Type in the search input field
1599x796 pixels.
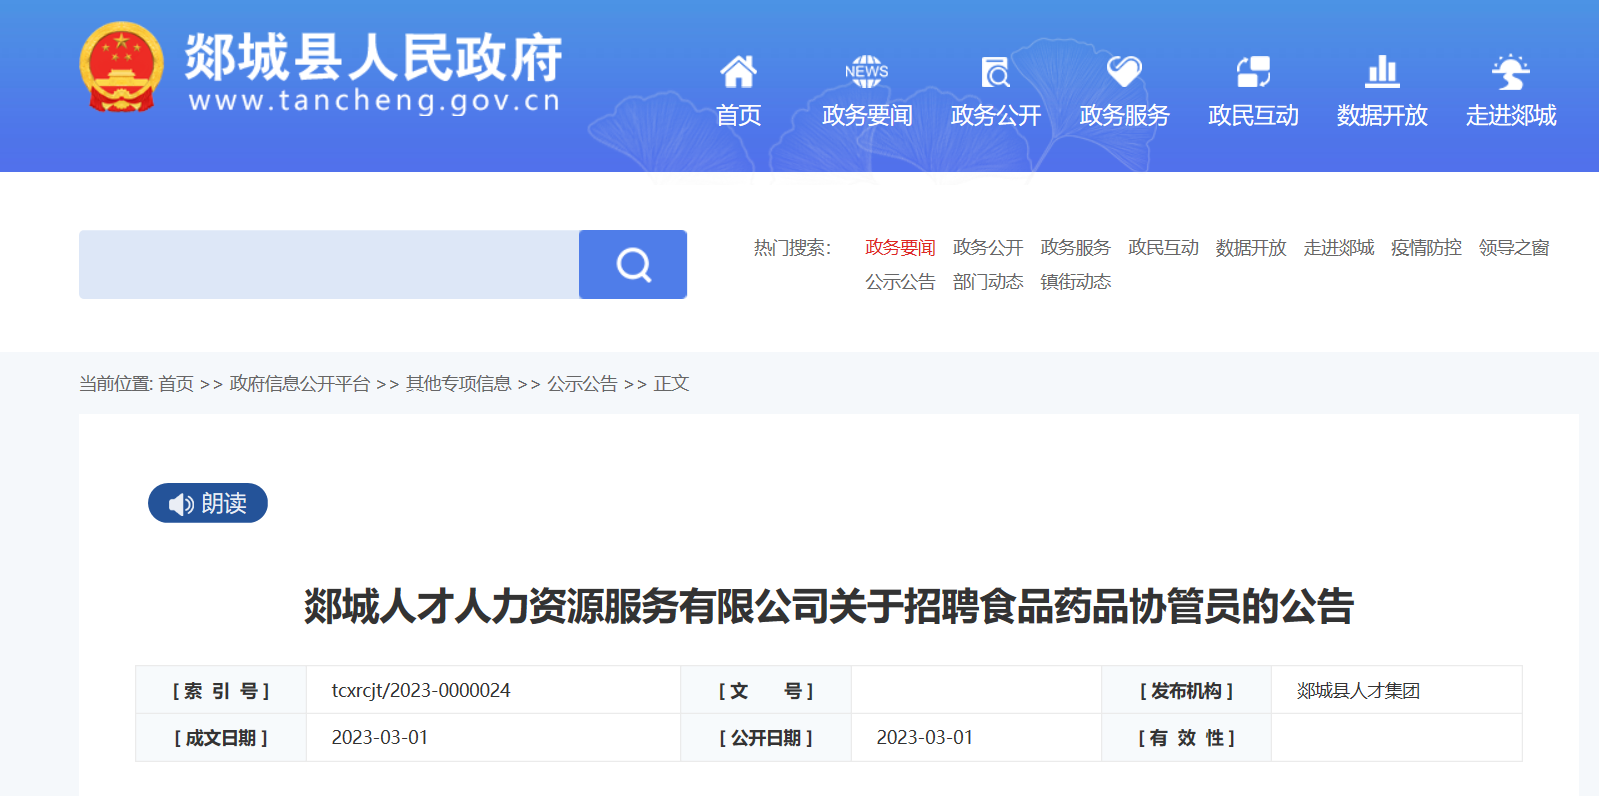point(329,265)
